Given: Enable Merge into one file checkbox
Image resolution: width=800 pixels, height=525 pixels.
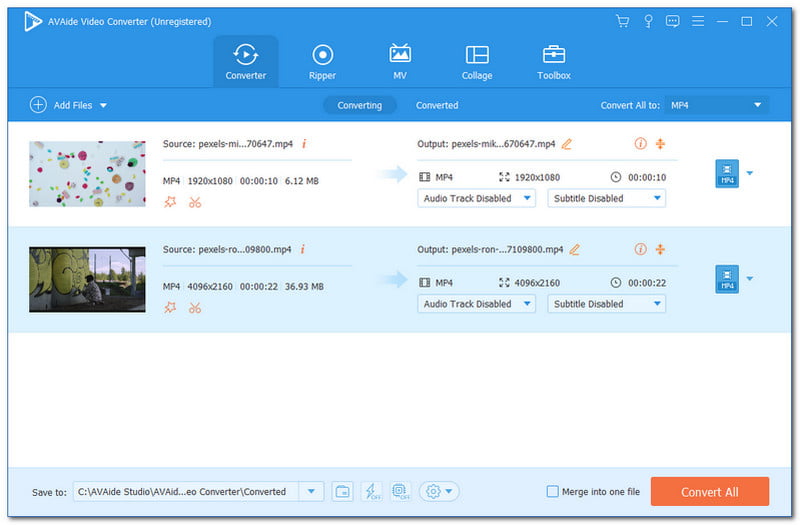Looking at the screenshot, I should point(552,491).
